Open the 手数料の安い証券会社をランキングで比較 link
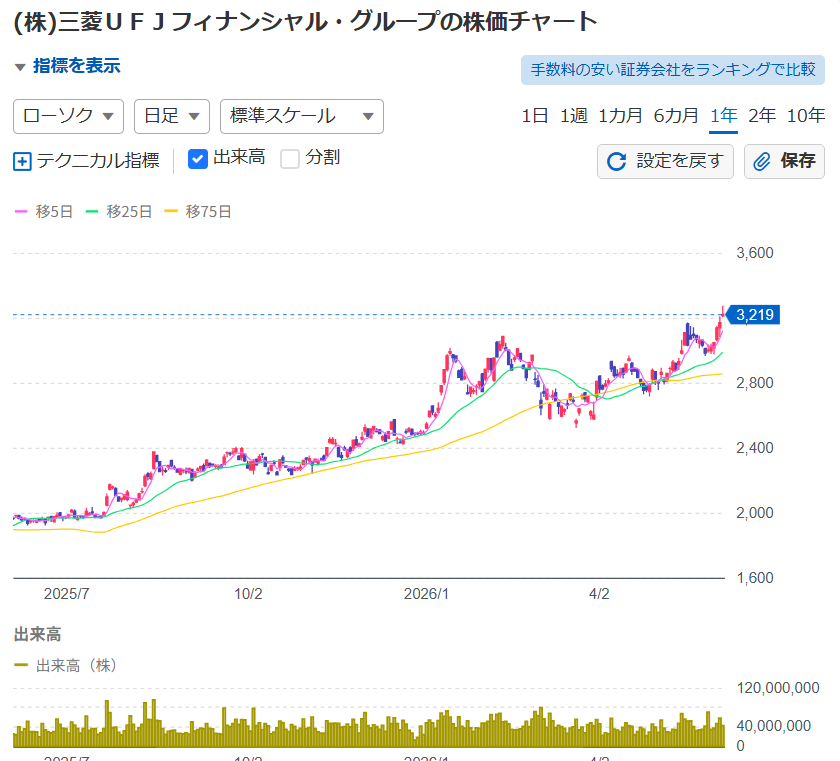Viewport: 840px width, 761px height. (672, 70)
